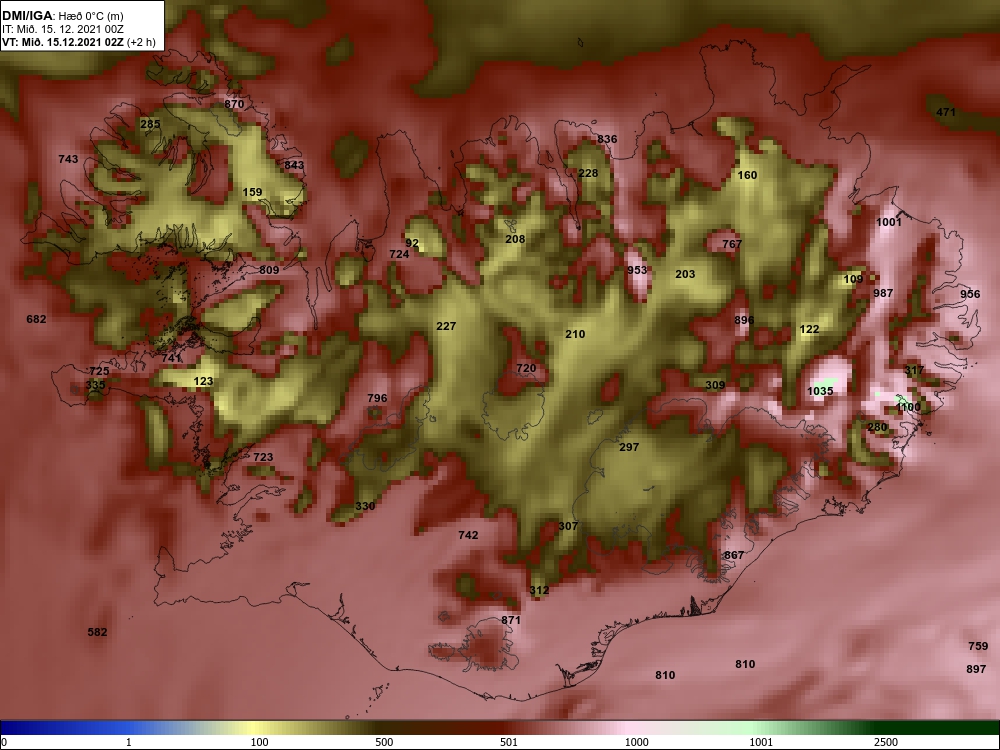This screenshot has width=1000, height=750.
Task: Click the map value 1035
Action: coord(820,391)
